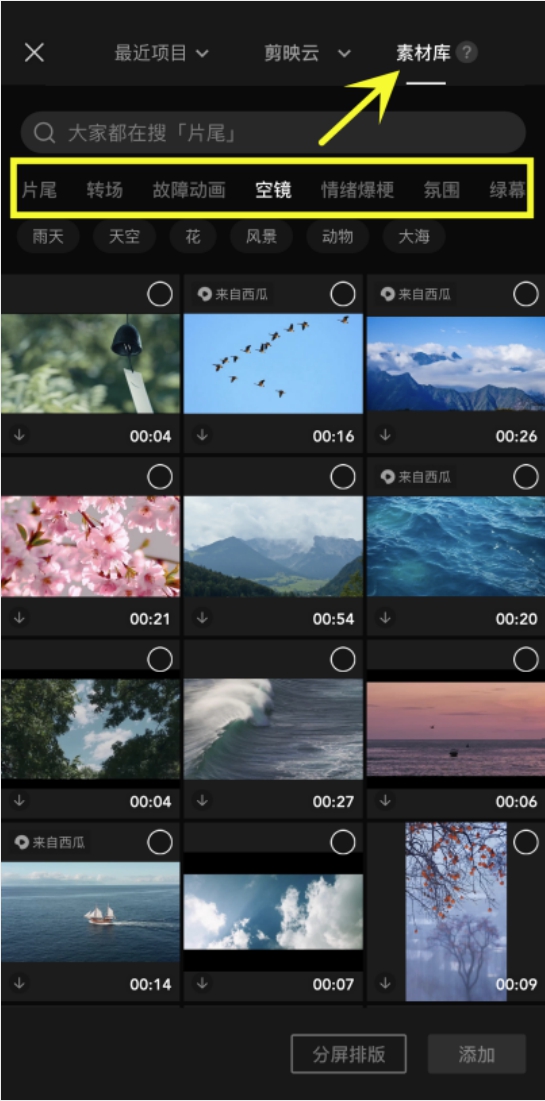
Task: Select the 情绪爆梗 category tab
Action: pyautogui.click(x=357, y=190)
